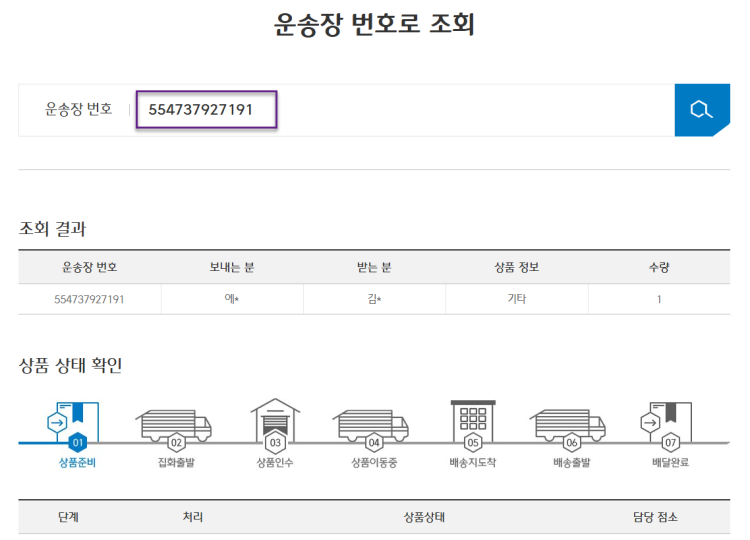Click the 집화출발 step 02 truck icon

[x=174, y=426]
